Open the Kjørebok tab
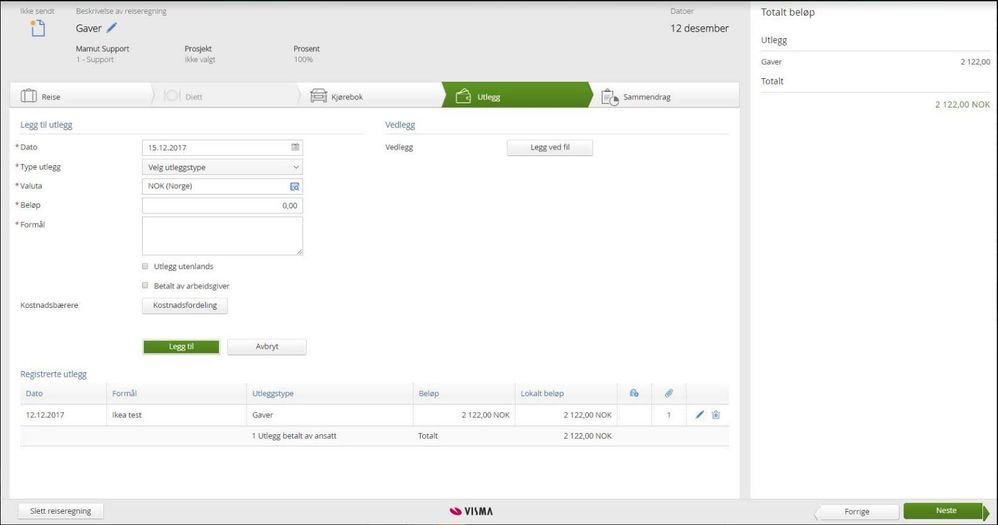Screen dimensions: 998x525 click(x=370, y=96)
